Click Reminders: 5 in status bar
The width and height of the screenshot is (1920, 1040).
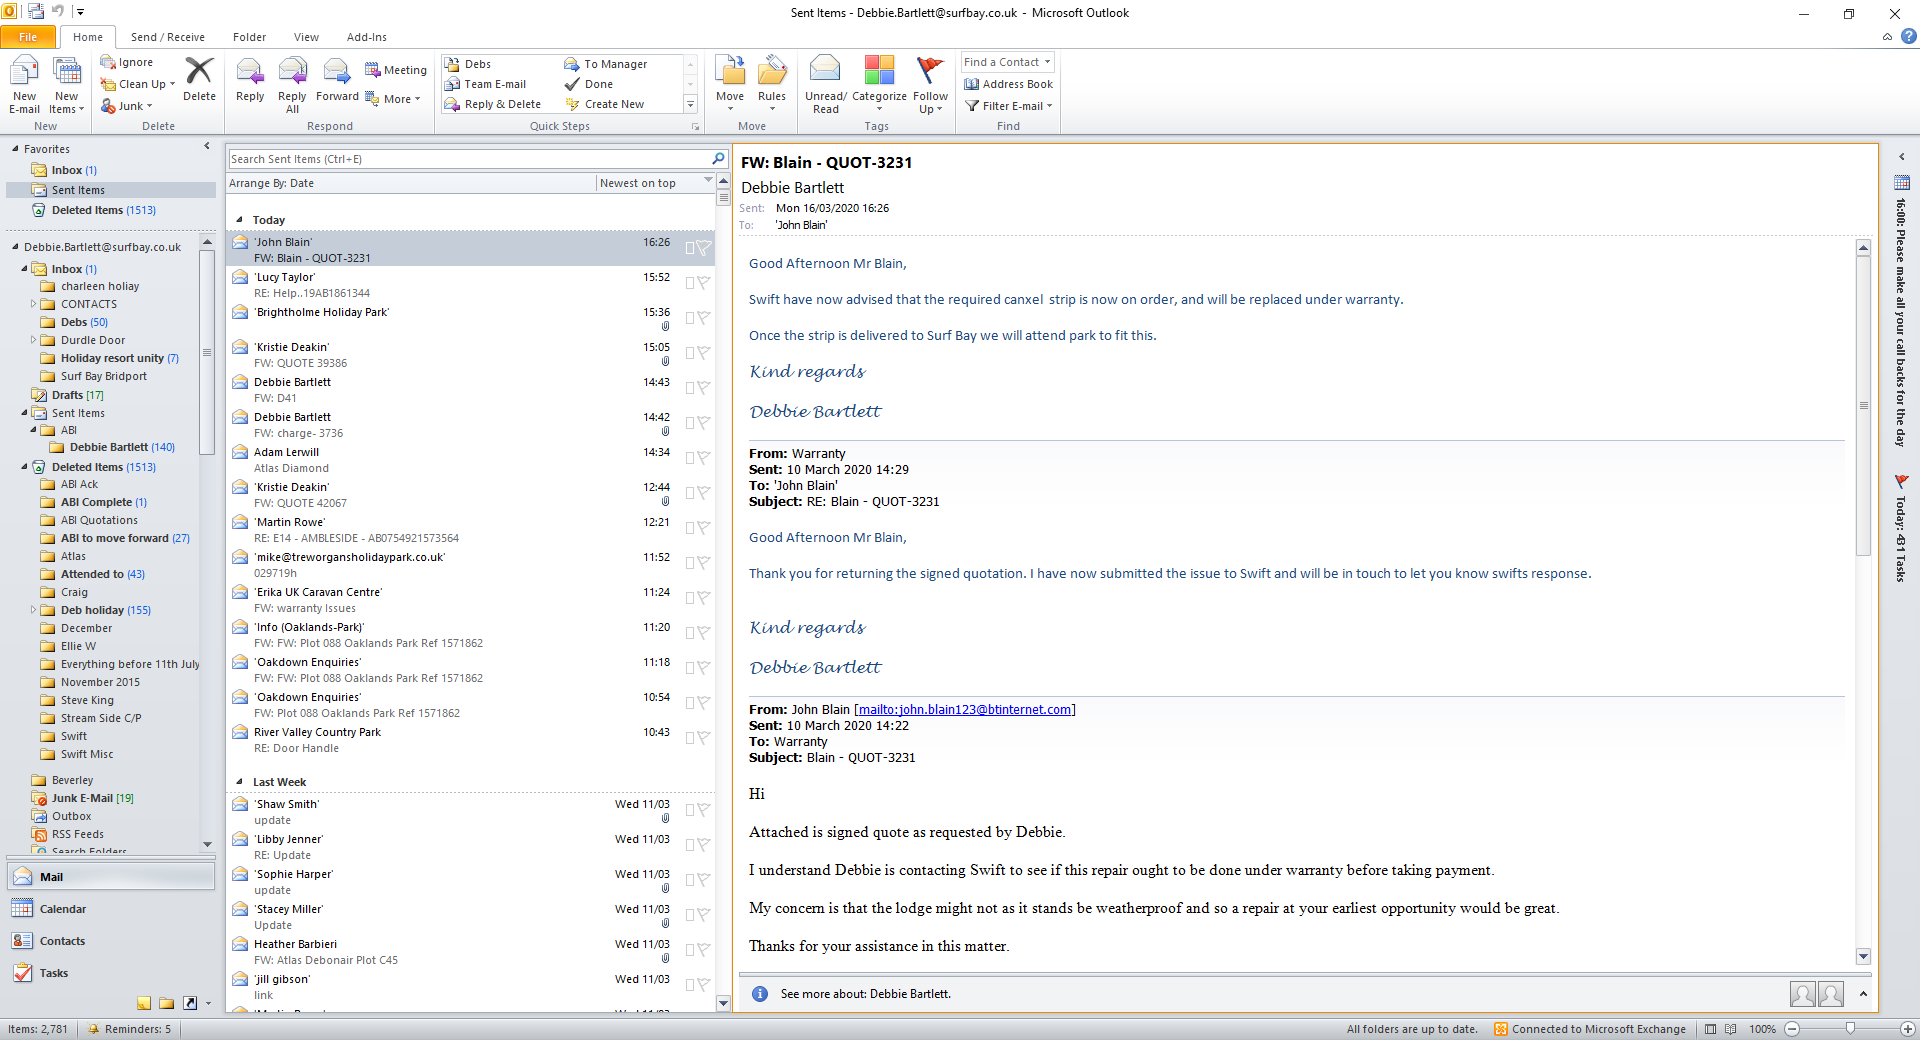pos(129,1029)
